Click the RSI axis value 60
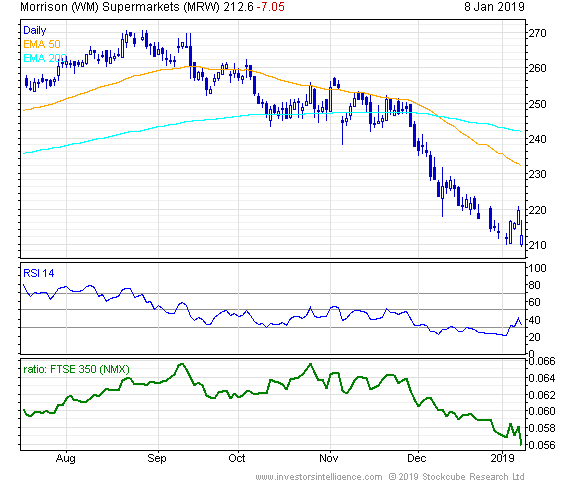 (534, 302)
